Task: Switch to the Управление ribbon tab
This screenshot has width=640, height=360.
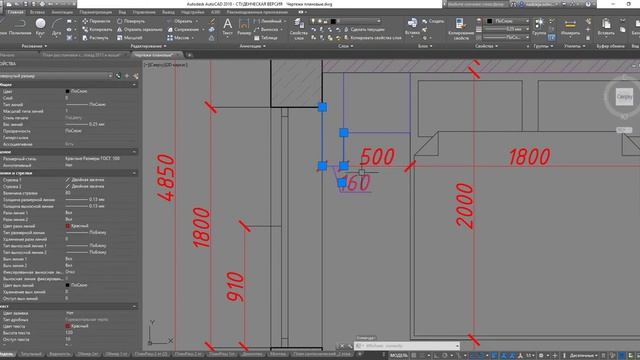Action: tap(144, 12)
